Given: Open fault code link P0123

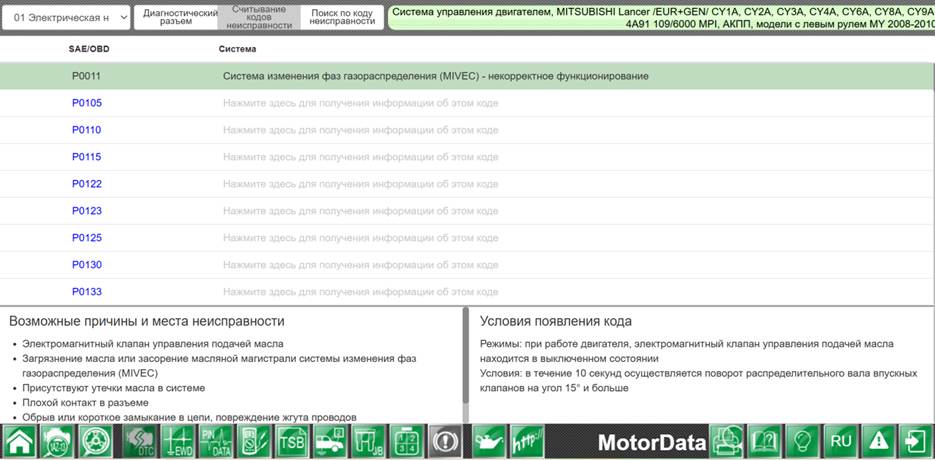Looking at the screenshot, I should pyautogui.click(x=87, y=211).
